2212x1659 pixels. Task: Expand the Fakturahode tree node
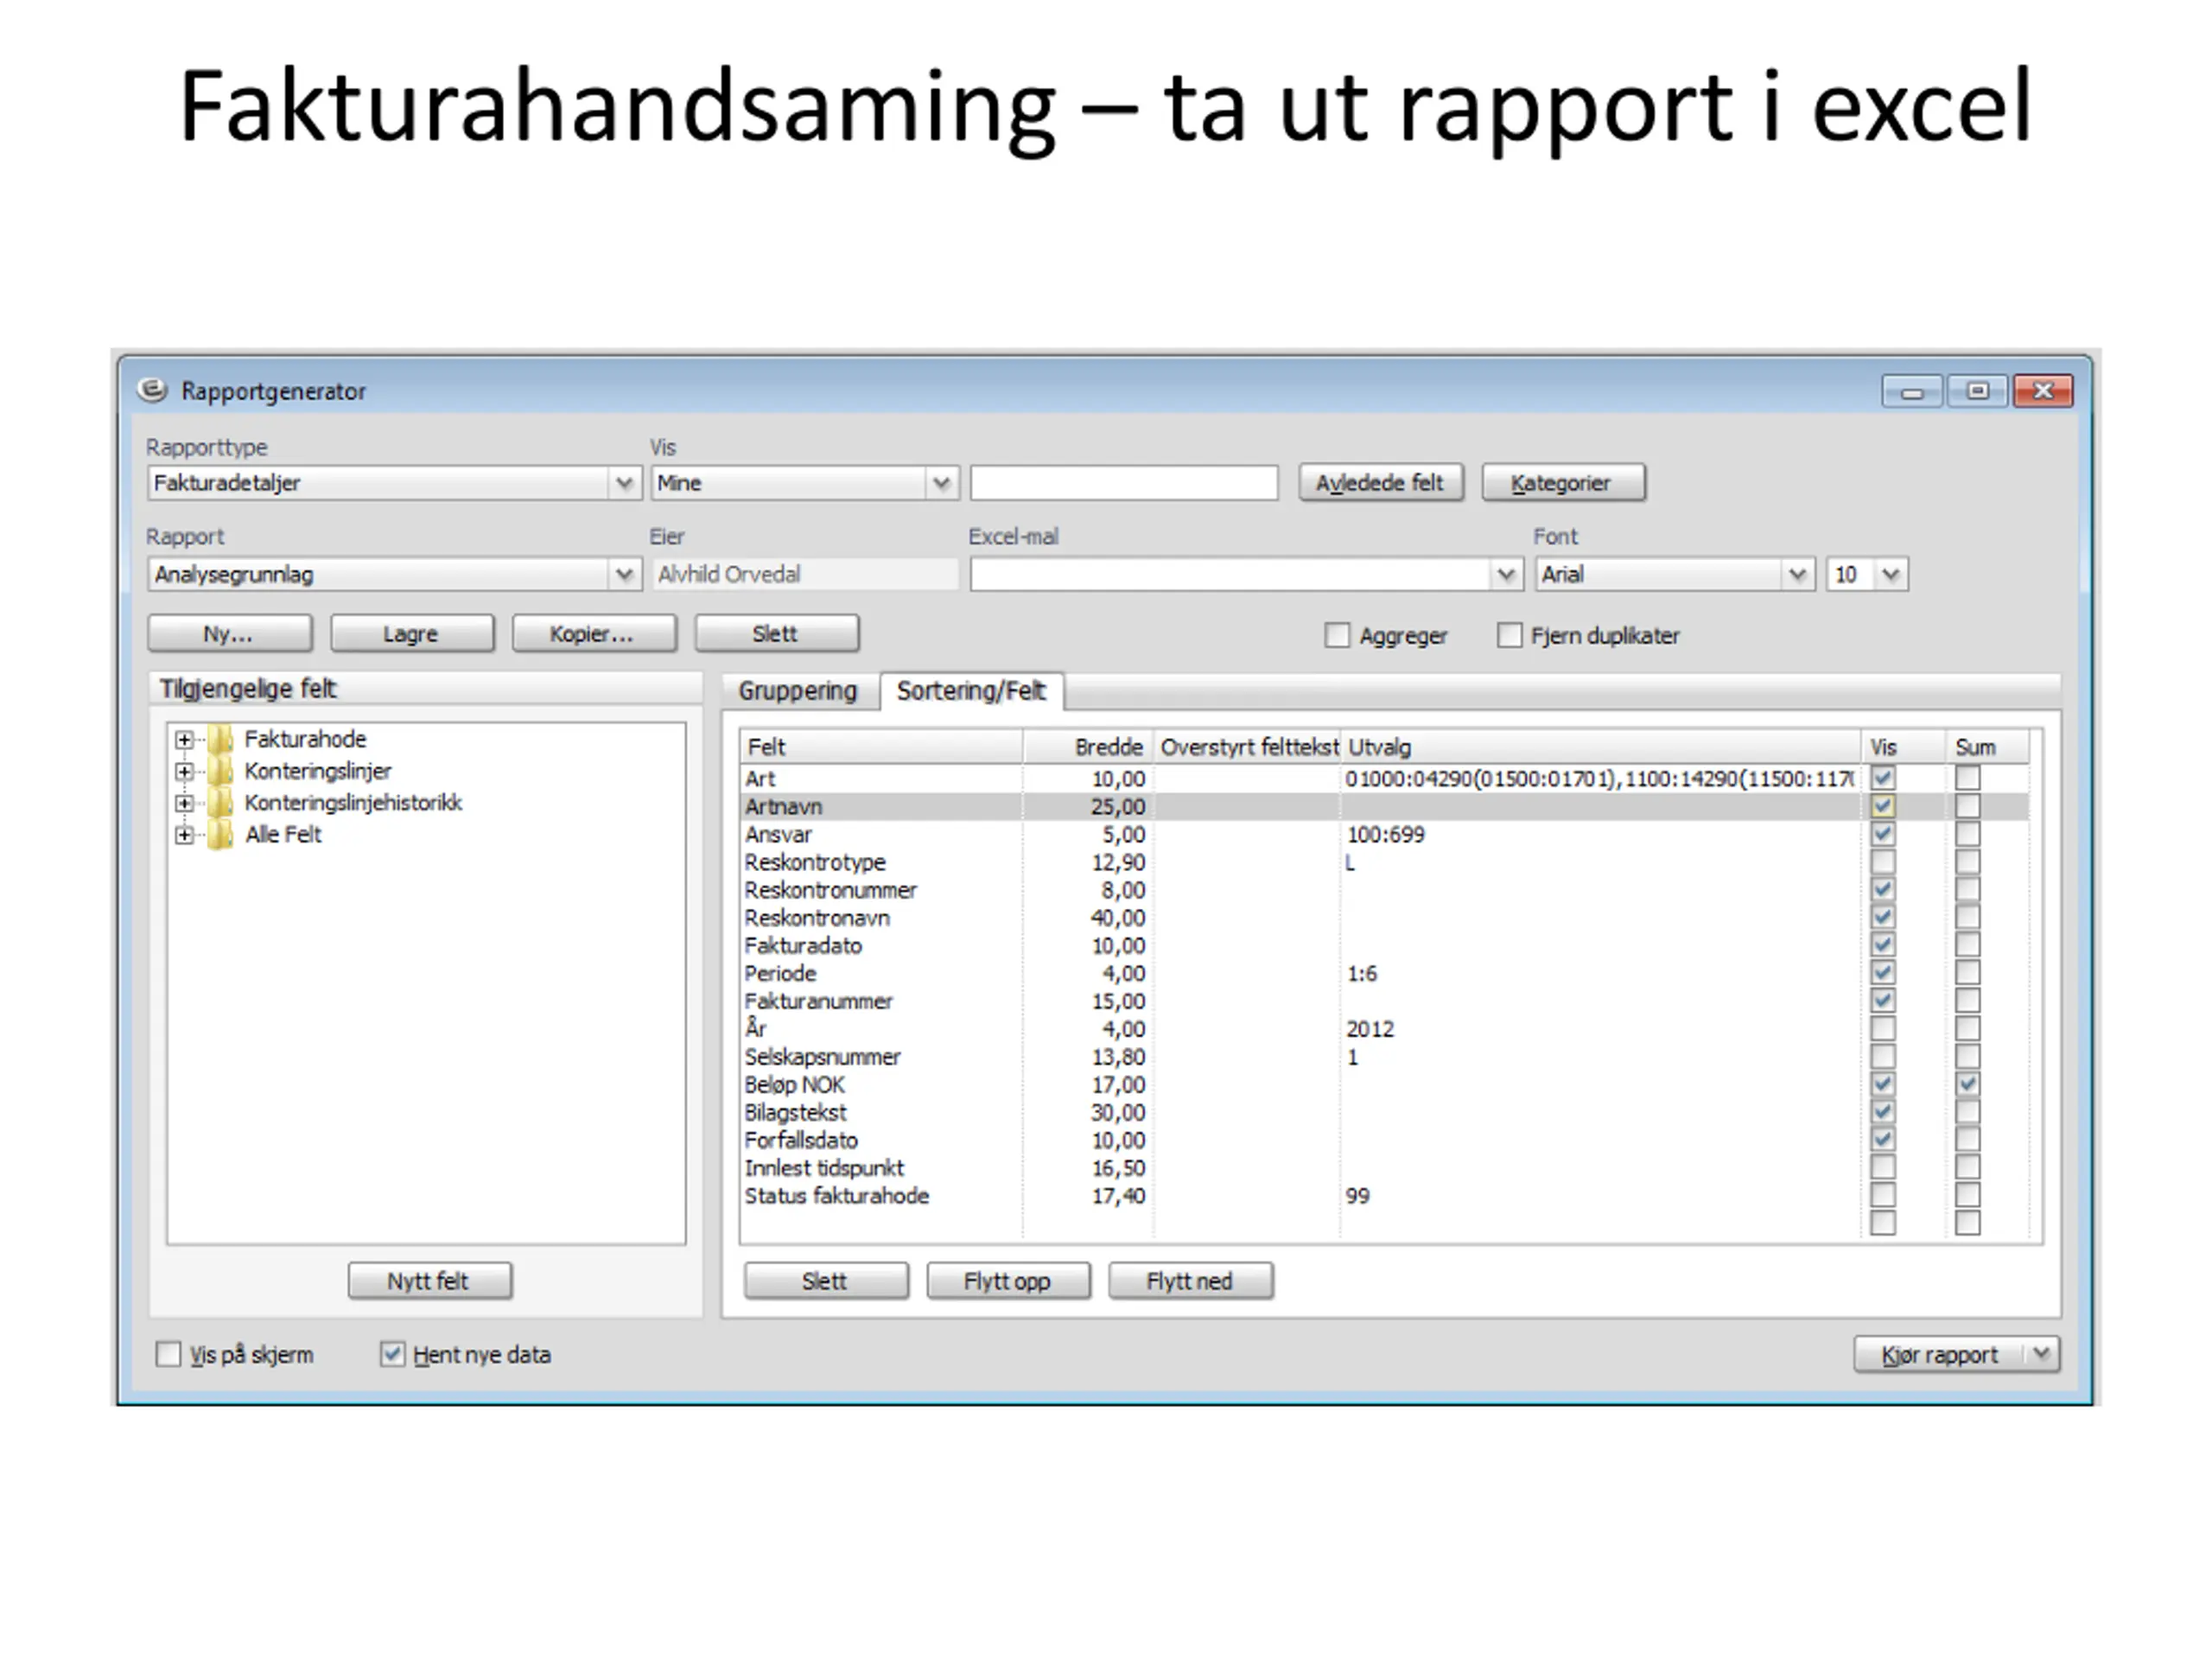tap(184, 740)
